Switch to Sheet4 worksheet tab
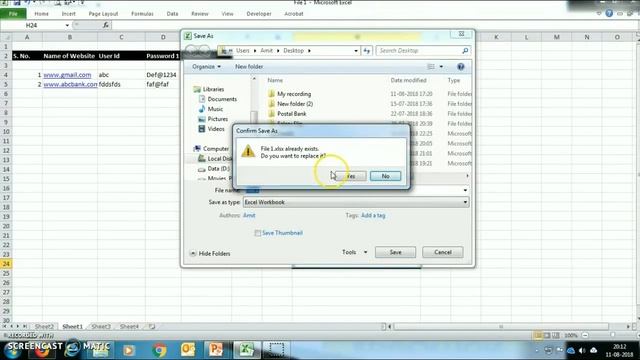 click(x=129, y=327)
